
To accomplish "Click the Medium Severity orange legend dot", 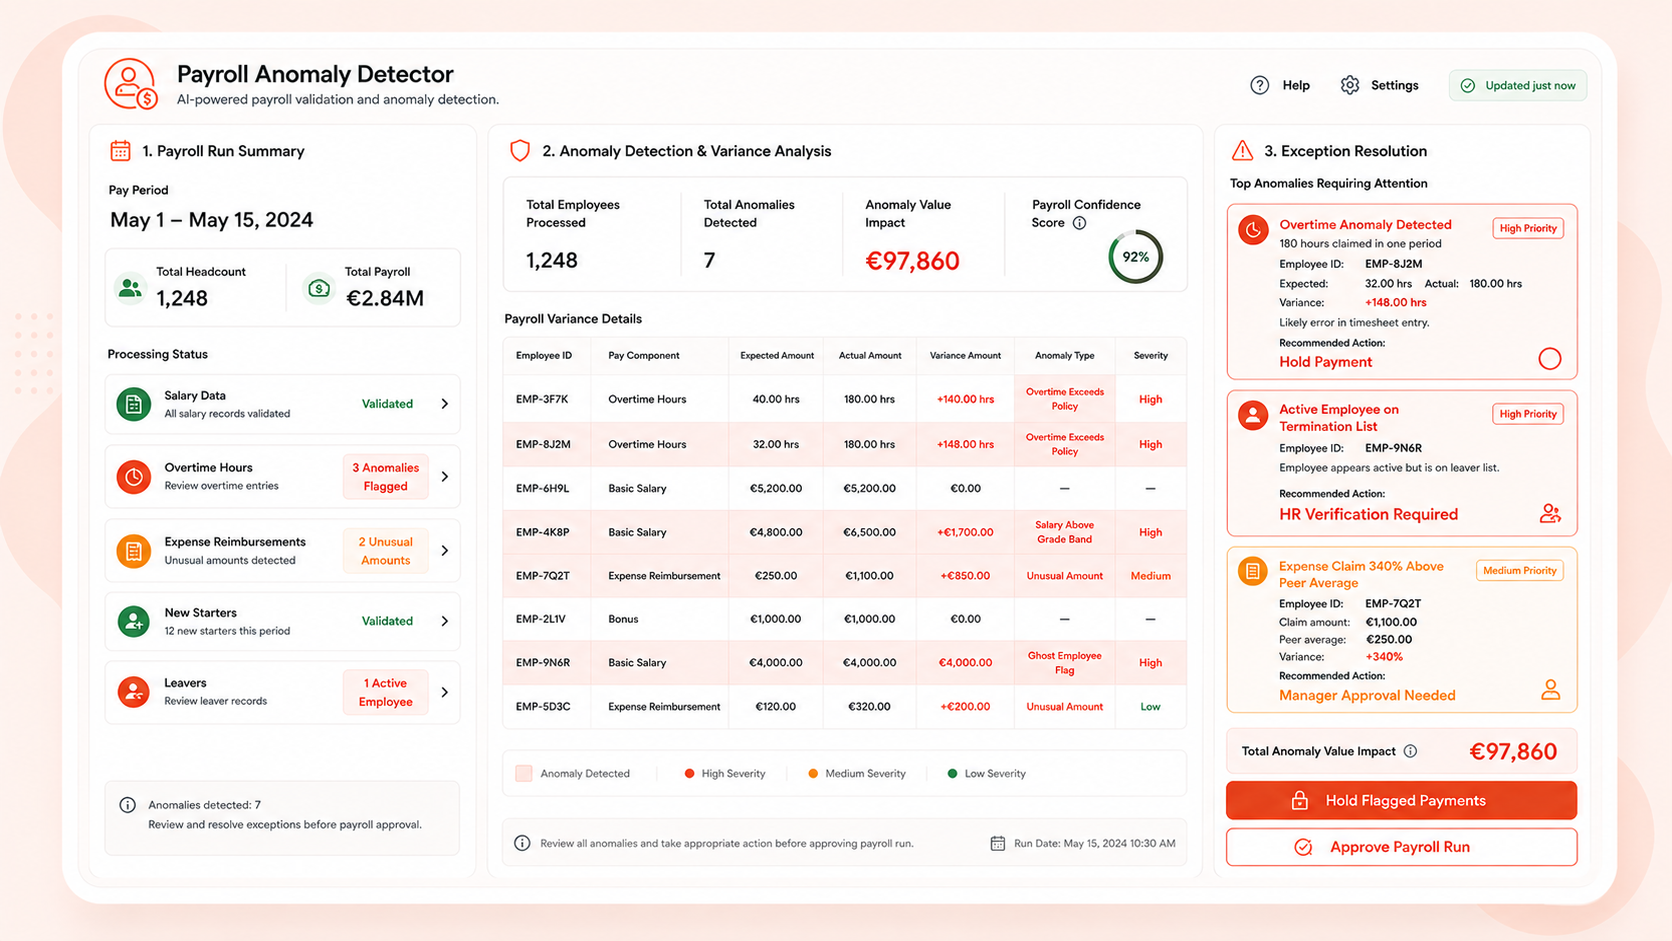I will click(813, 773).
